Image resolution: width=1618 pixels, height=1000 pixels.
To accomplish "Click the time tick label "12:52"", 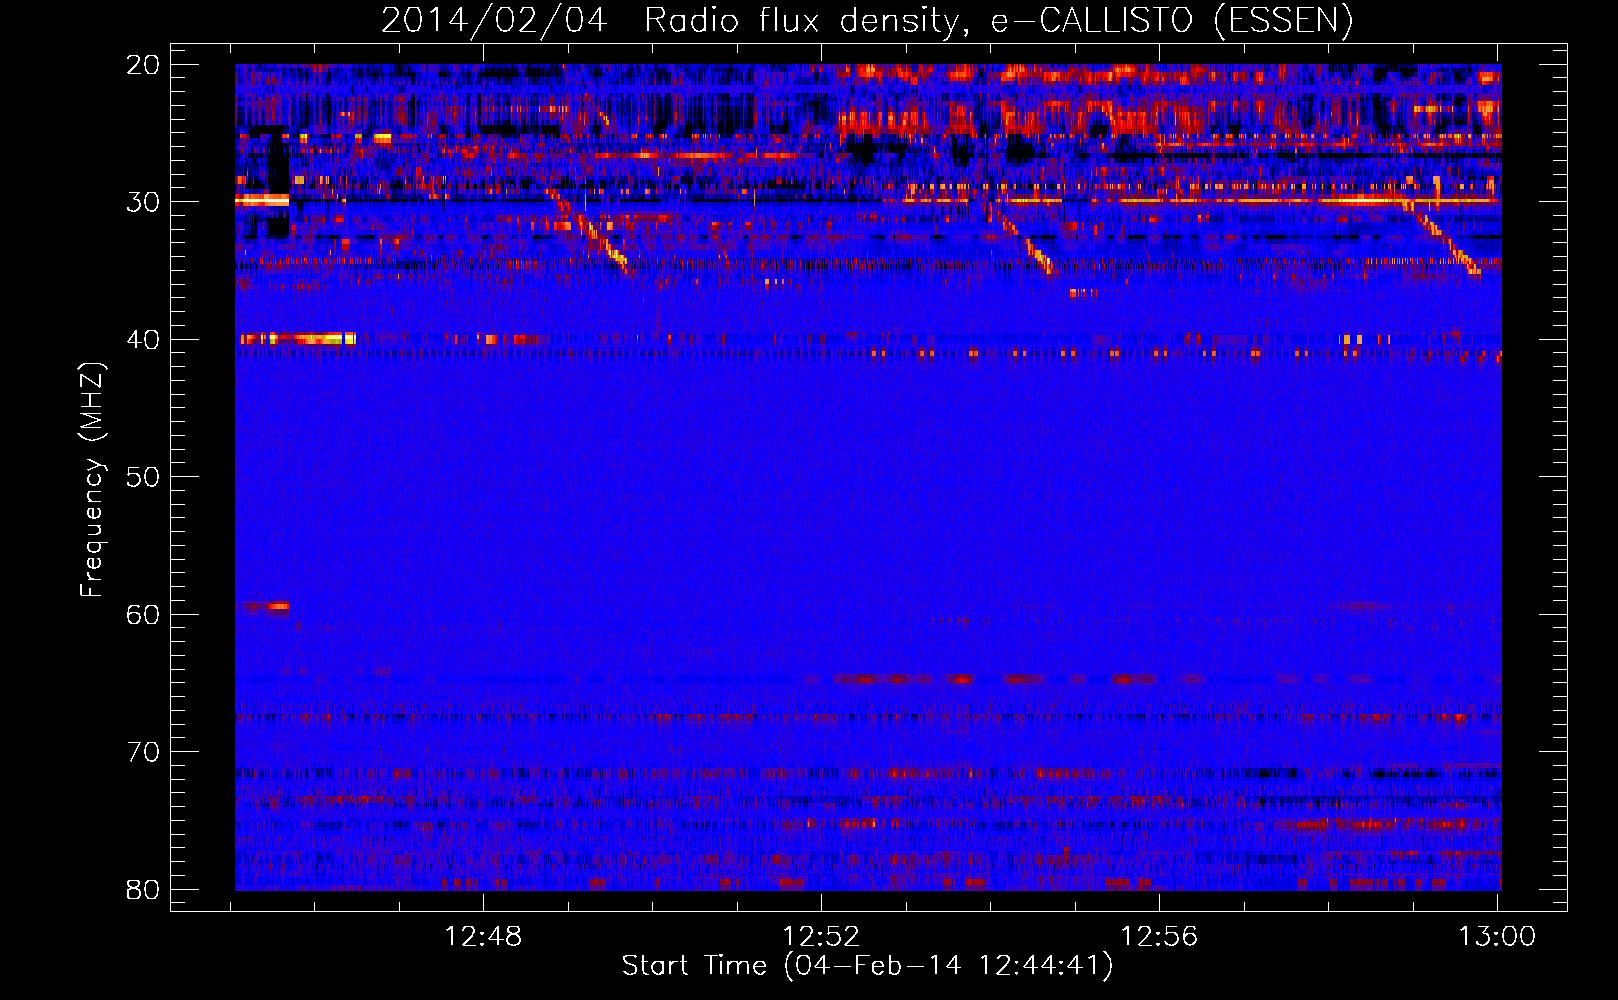I will point(821,937).
